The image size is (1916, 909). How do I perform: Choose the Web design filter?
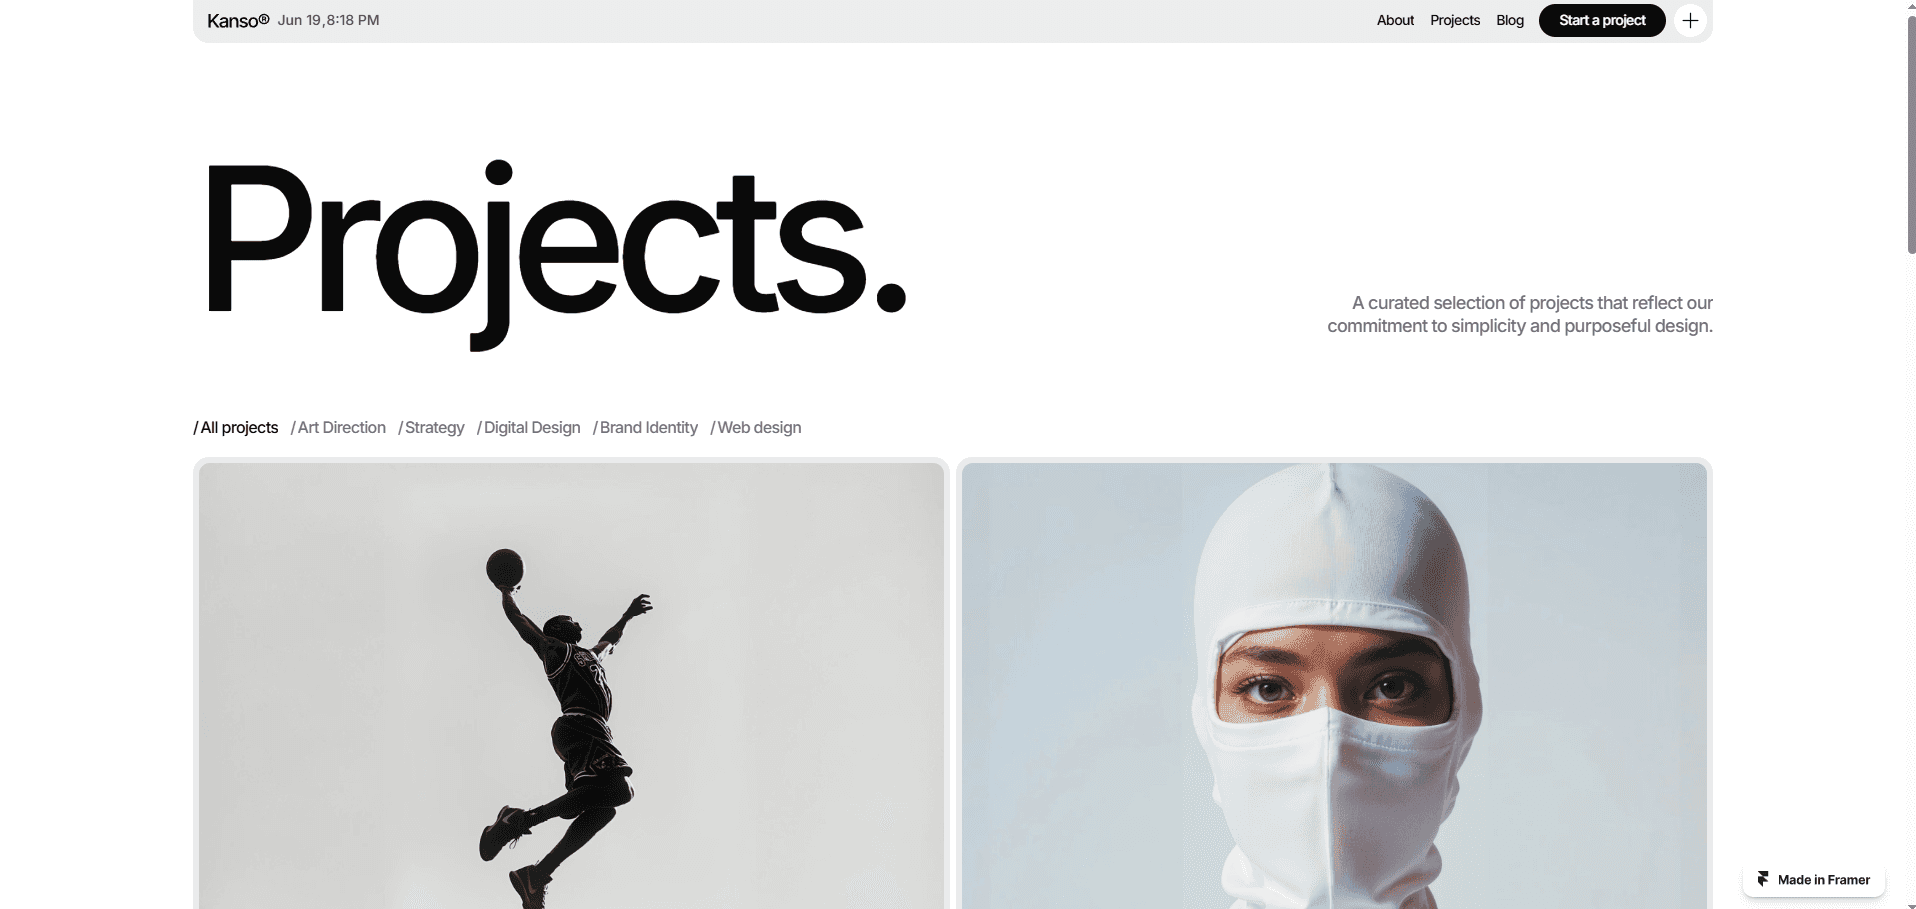pyautogui.click(x=756, y=427)
